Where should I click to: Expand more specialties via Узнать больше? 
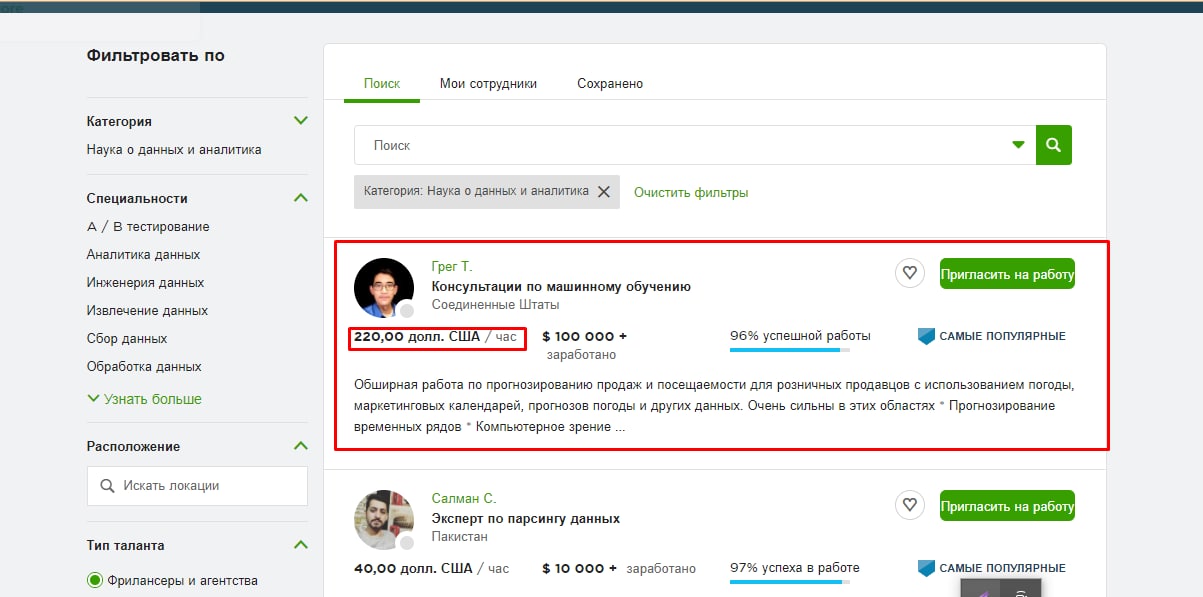pyautogui.click(x=145, y=399)
